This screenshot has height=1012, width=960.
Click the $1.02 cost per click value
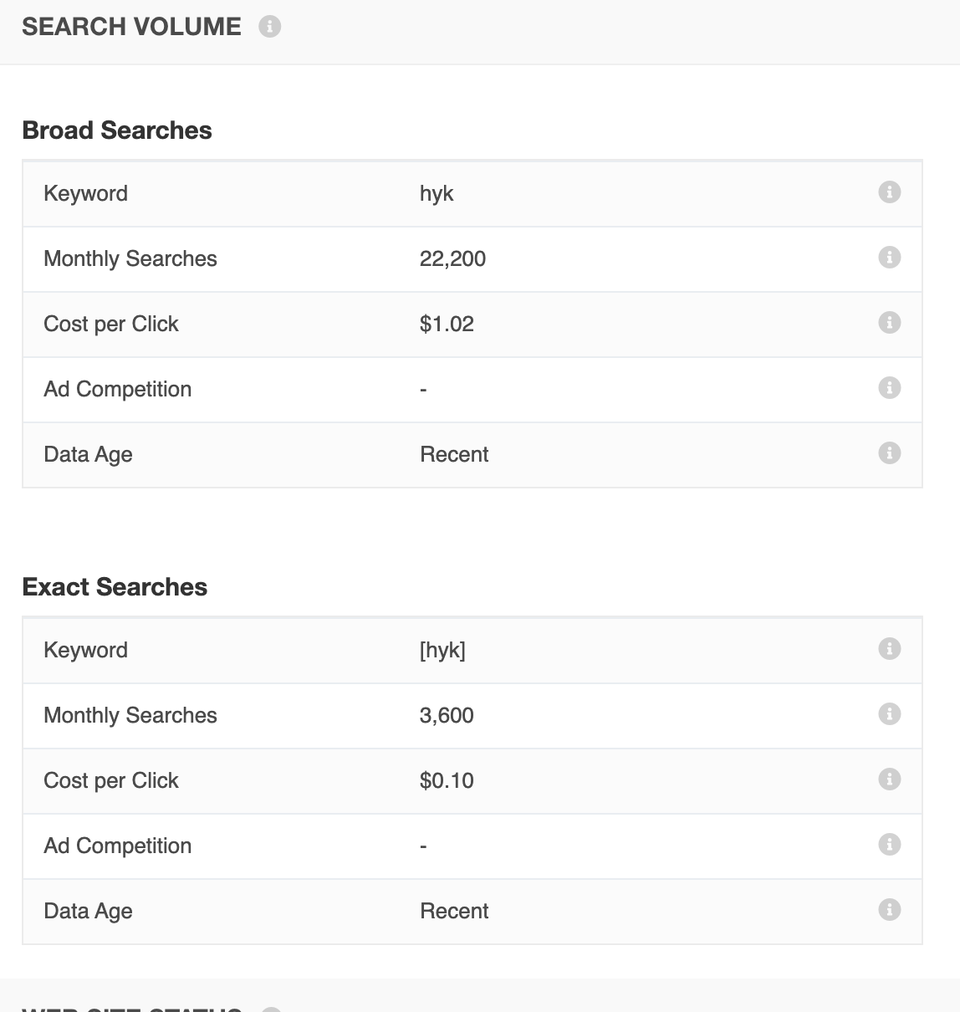point(447,324)
